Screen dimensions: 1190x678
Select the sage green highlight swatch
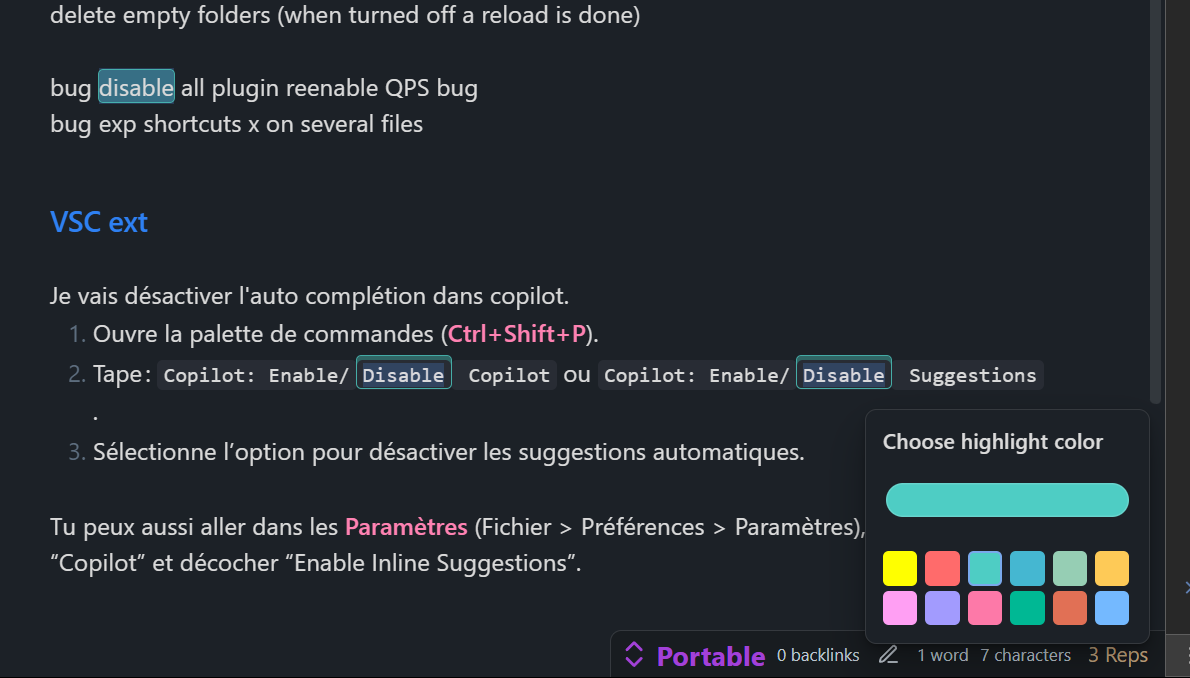pyautogui.click(x=1070, y=568)
